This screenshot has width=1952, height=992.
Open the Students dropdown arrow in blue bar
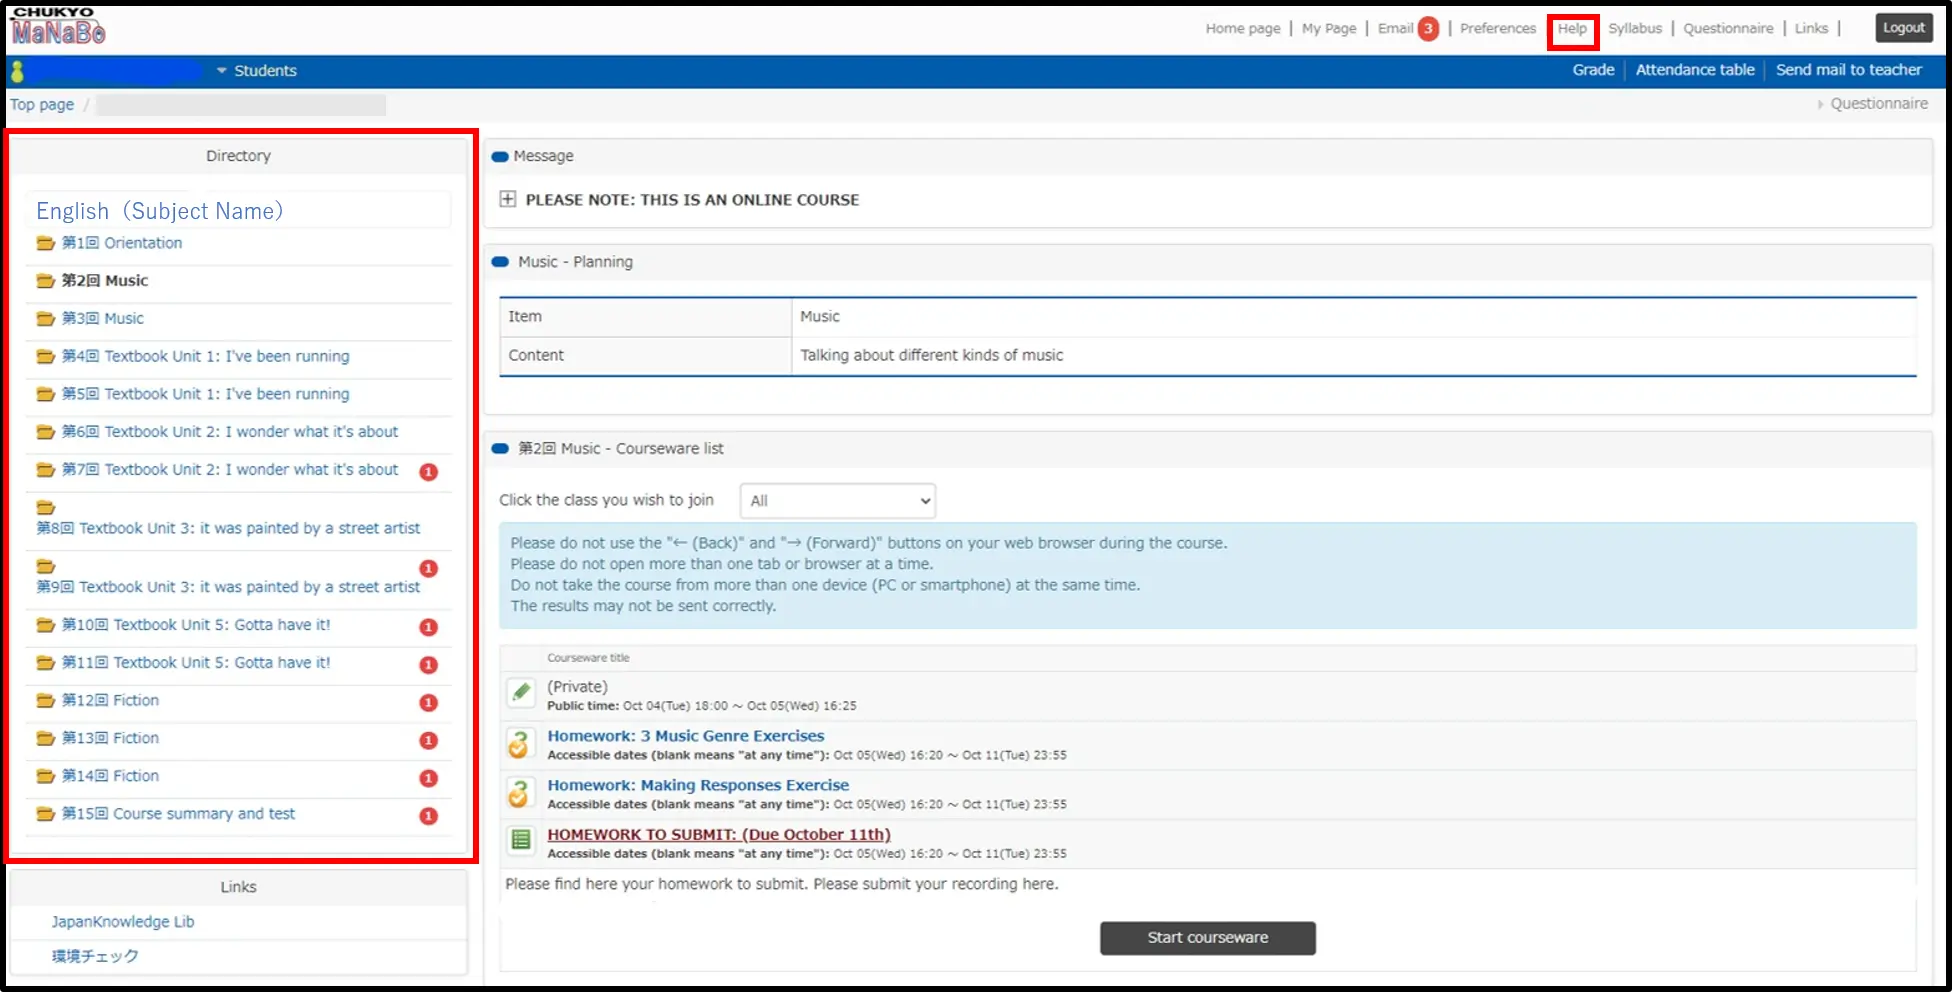coord(222,71)
